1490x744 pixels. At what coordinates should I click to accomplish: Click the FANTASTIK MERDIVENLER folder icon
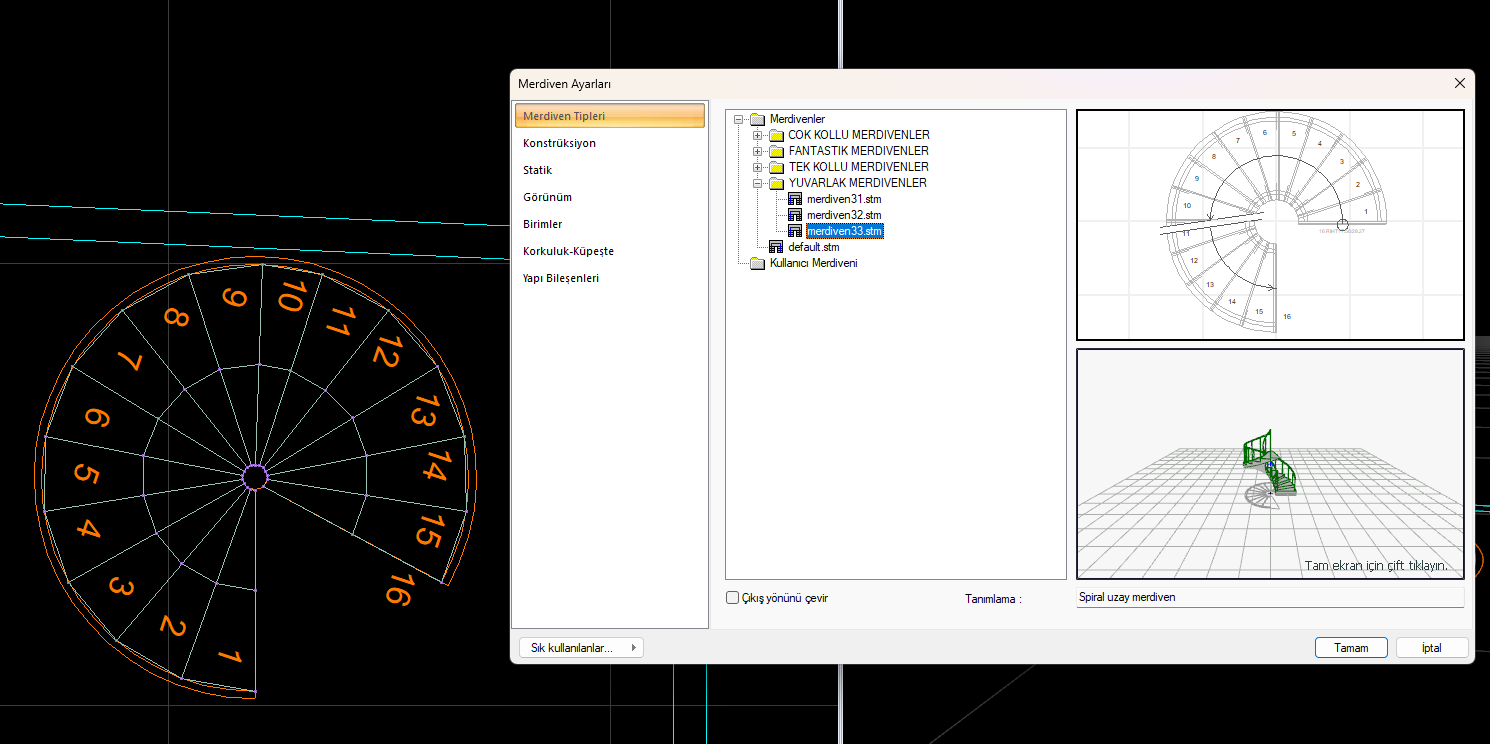pyautogui.click(x=776, y=151)
